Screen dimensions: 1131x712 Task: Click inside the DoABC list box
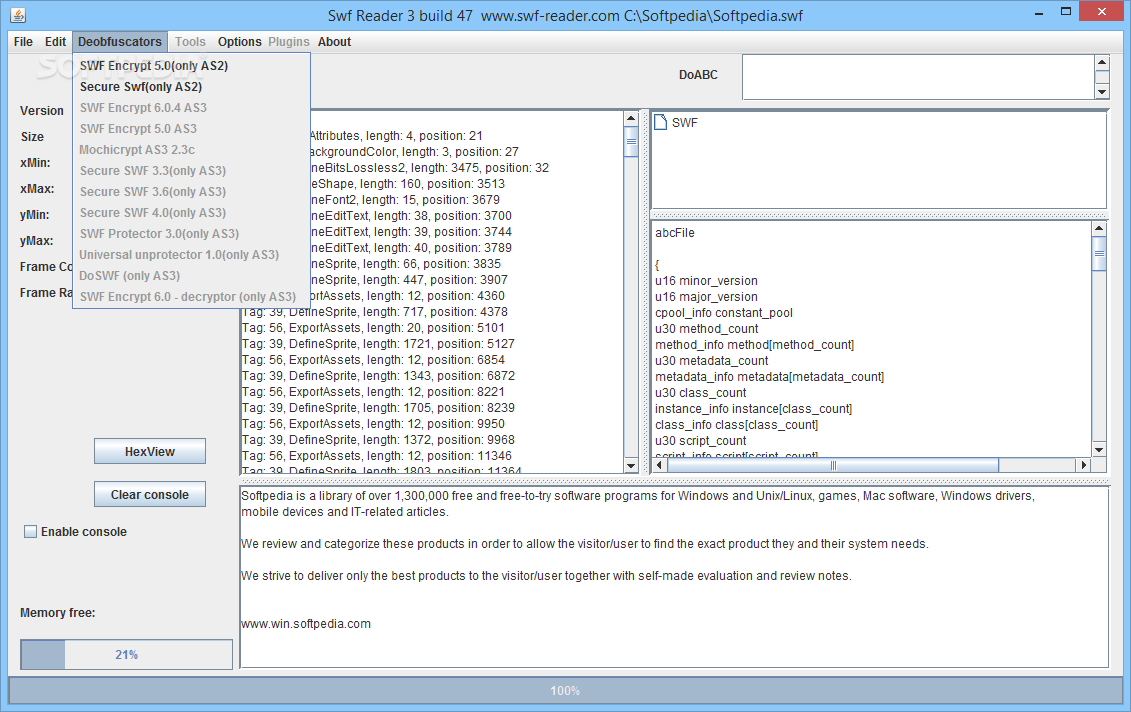tap(918, 76)
